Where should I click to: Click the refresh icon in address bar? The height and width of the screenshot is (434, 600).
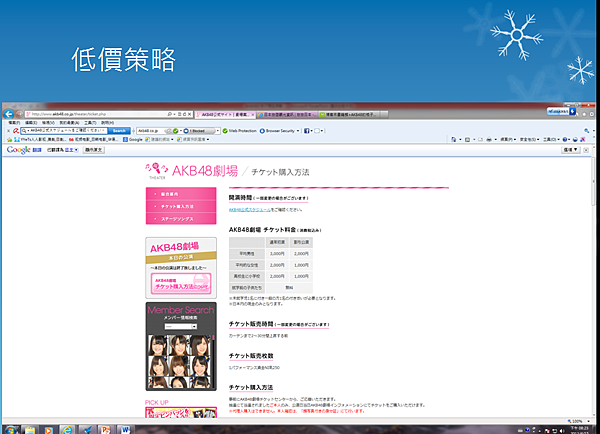point(184,114)
